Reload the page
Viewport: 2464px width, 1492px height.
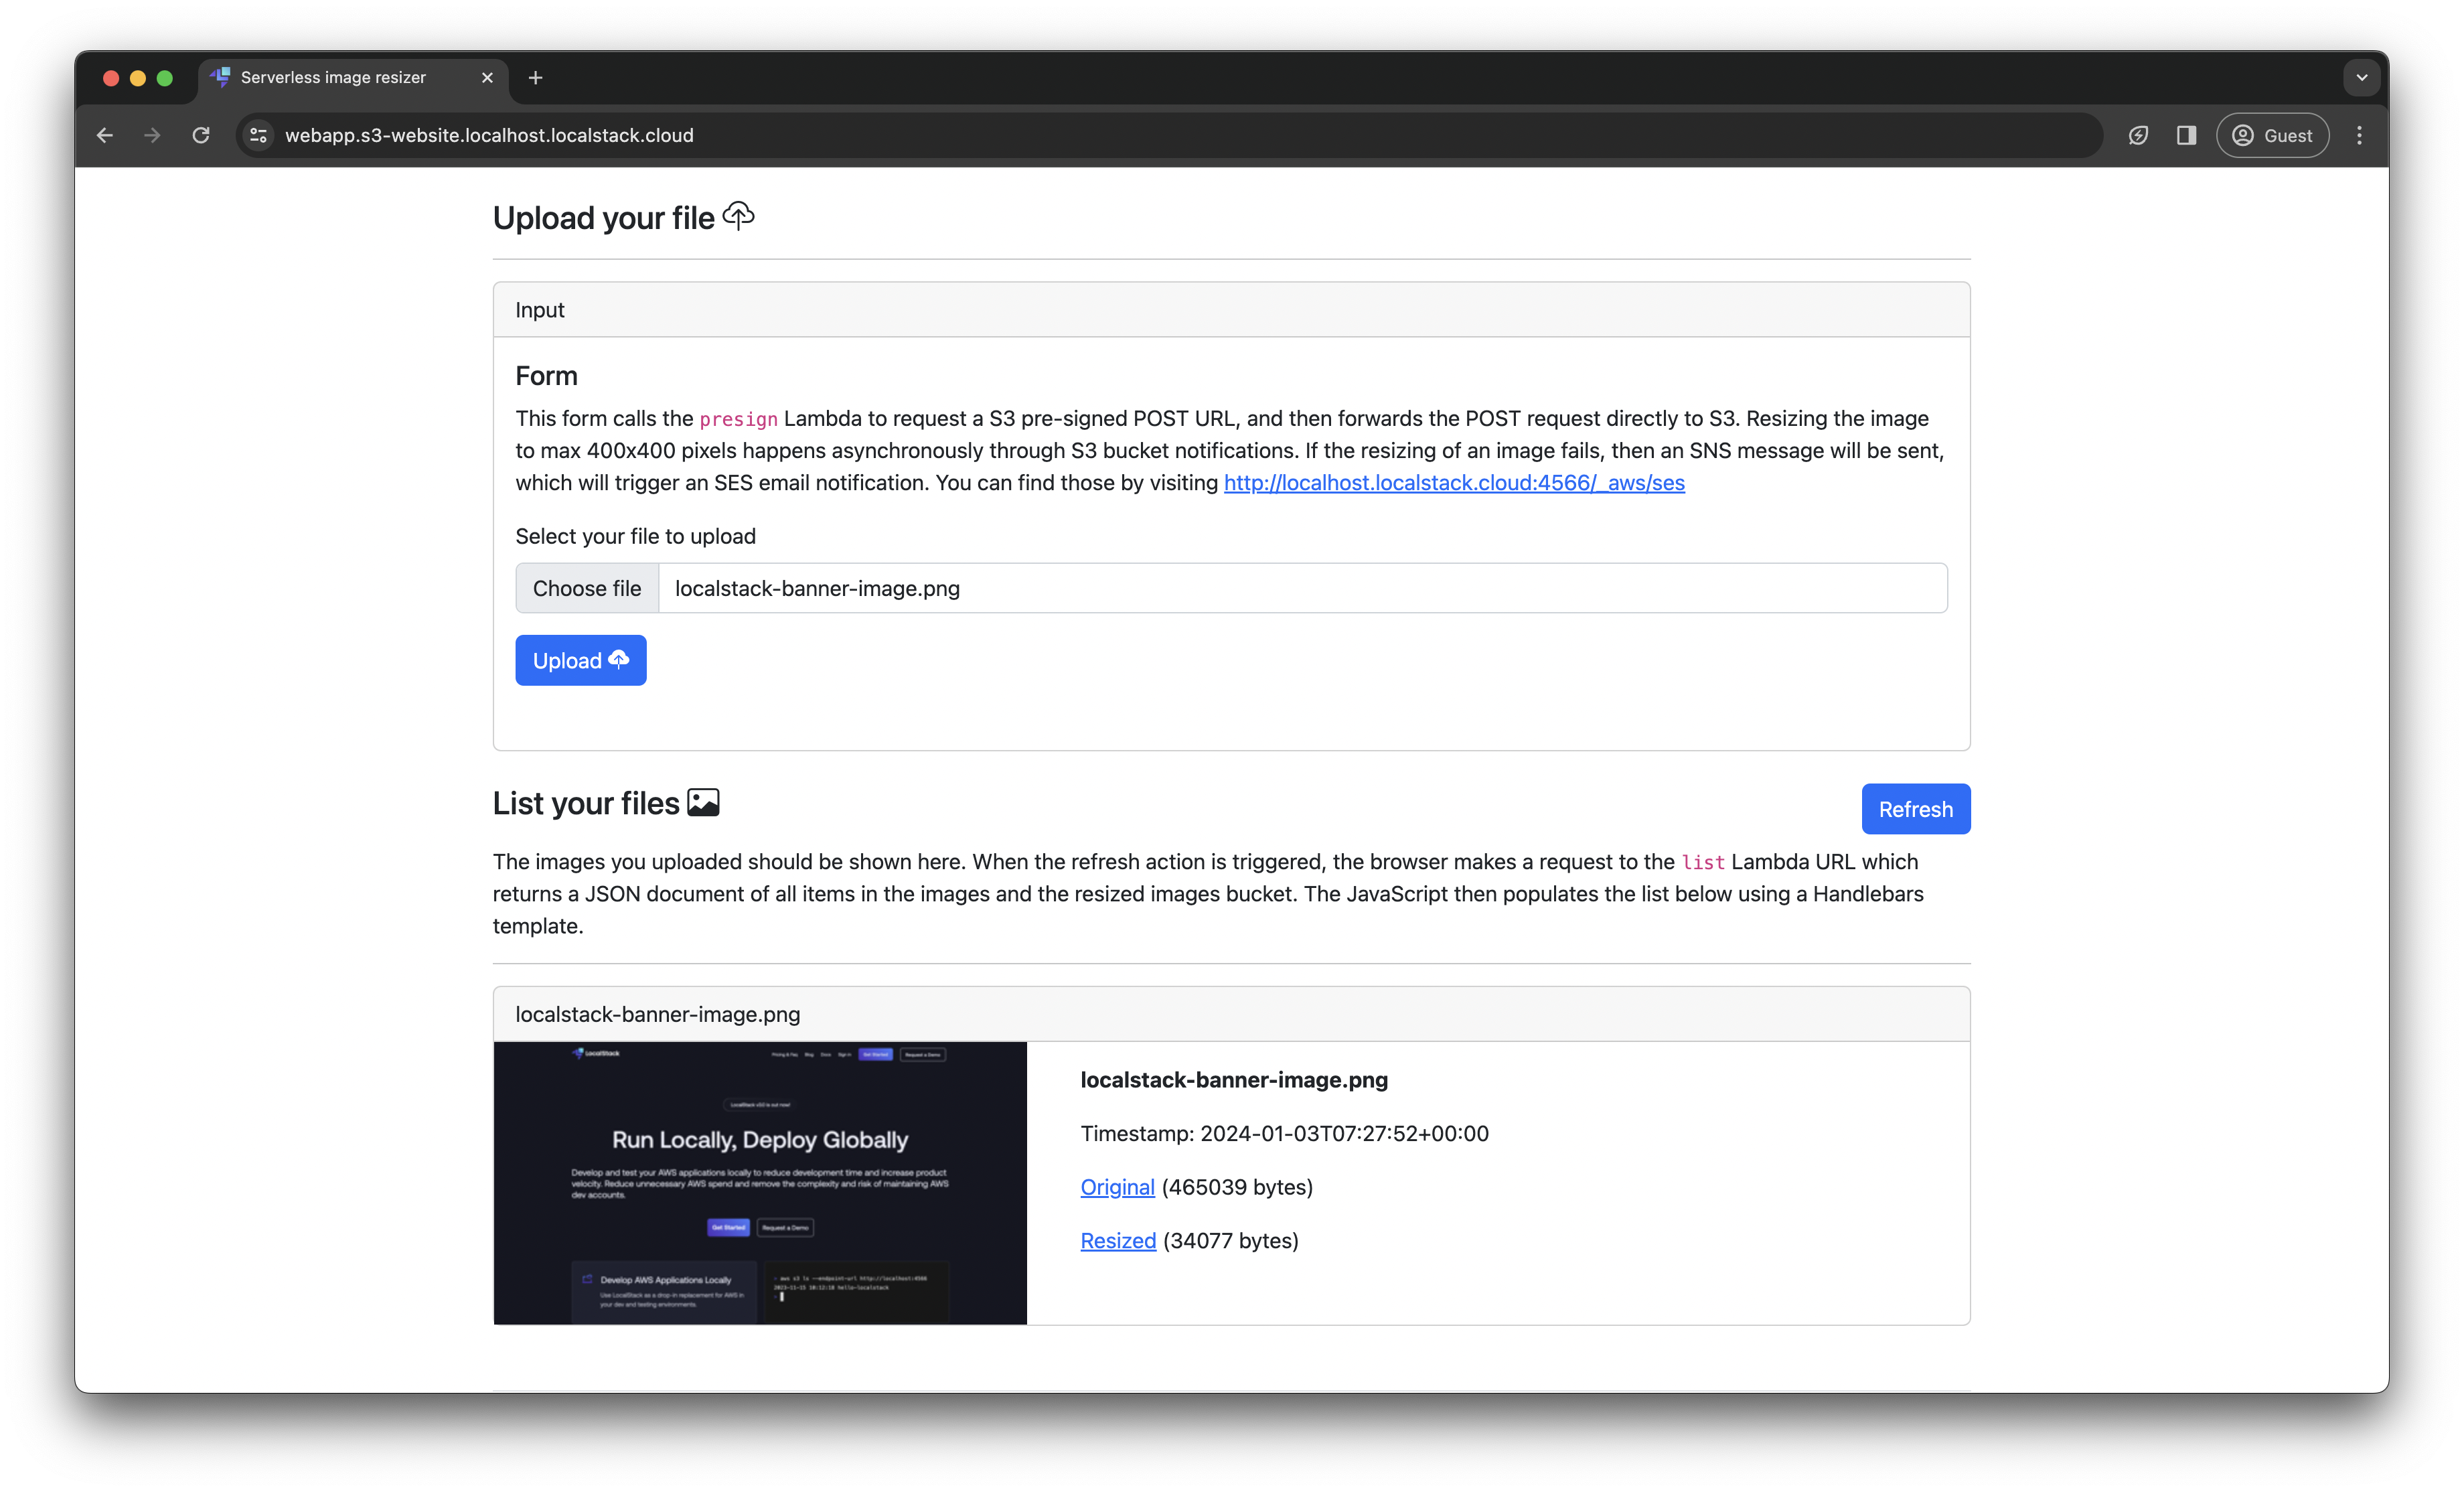tap(201, 135)
